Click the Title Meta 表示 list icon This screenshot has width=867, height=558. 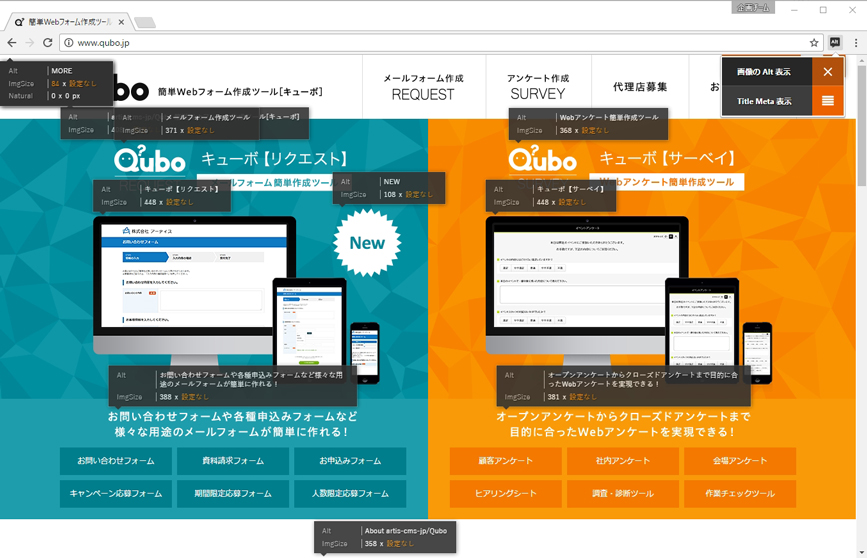(828, 101)
